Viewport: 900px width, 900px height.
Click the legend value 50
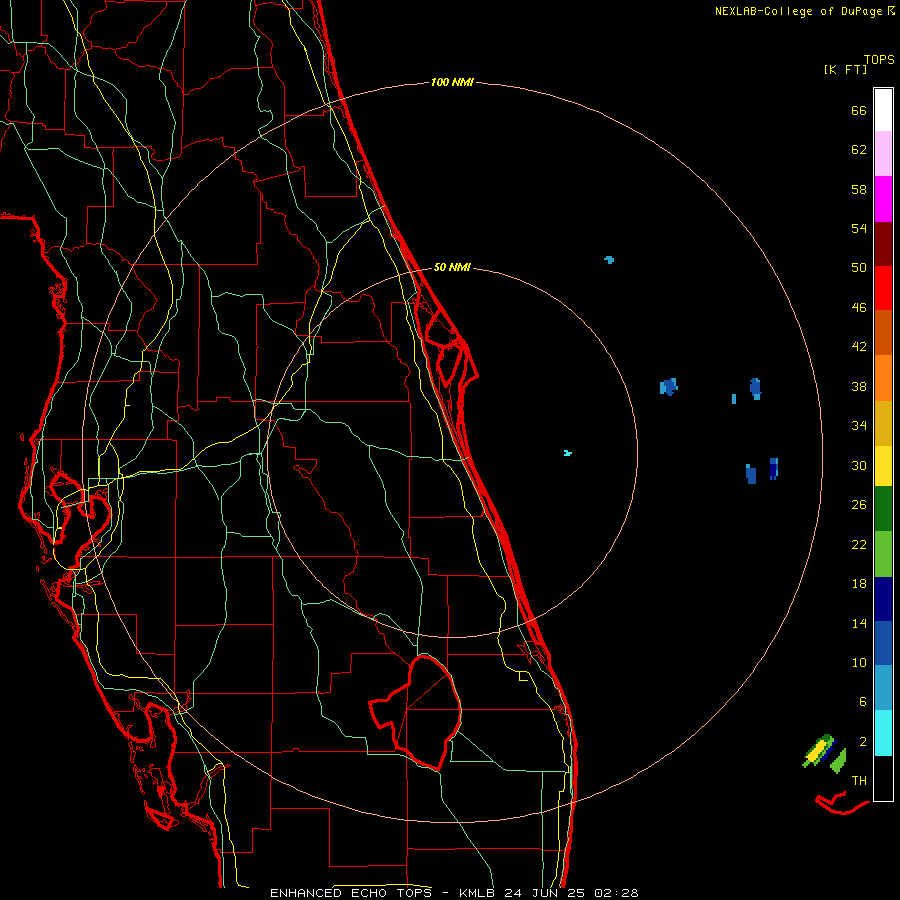pos(859,268)
